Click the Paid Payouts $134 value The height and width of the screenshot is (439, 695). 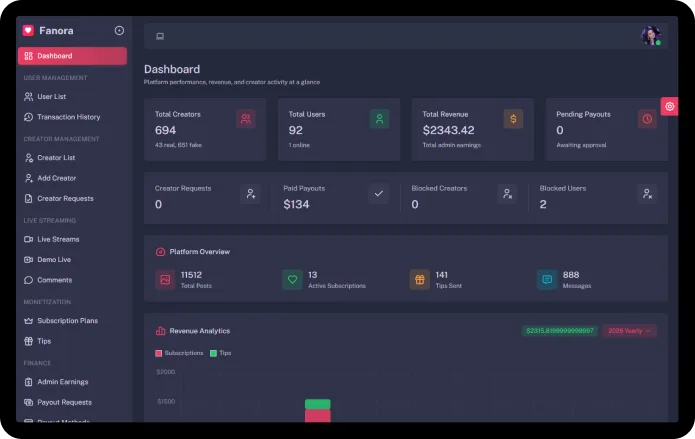coord(296,204)
